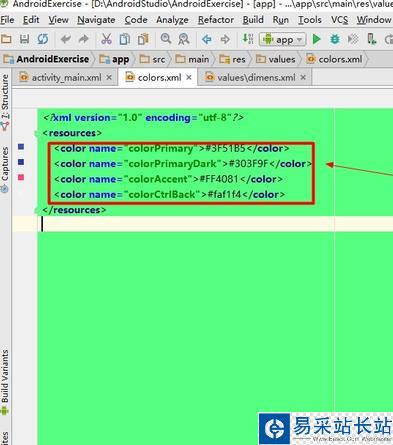Open the Structure side panel
Image resolution: width=393 pixels, height=445 pixels.
(5, 102)
